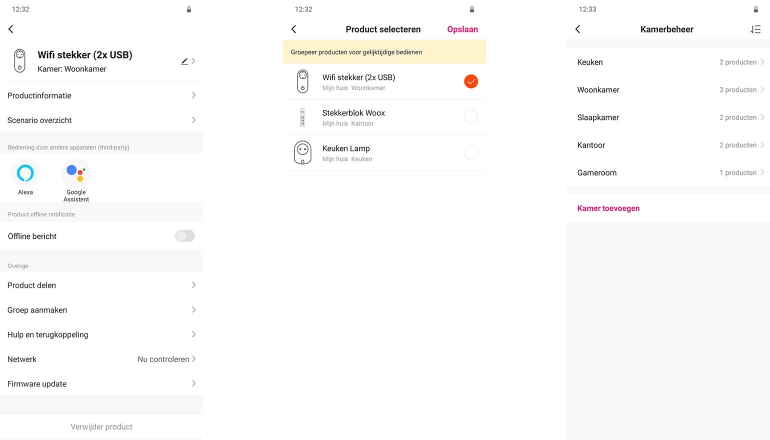Image resolution: width=770 pixels, height=440 pixels.
Task: Expand the Productinformatie row
Action: (x=101, y=95)
